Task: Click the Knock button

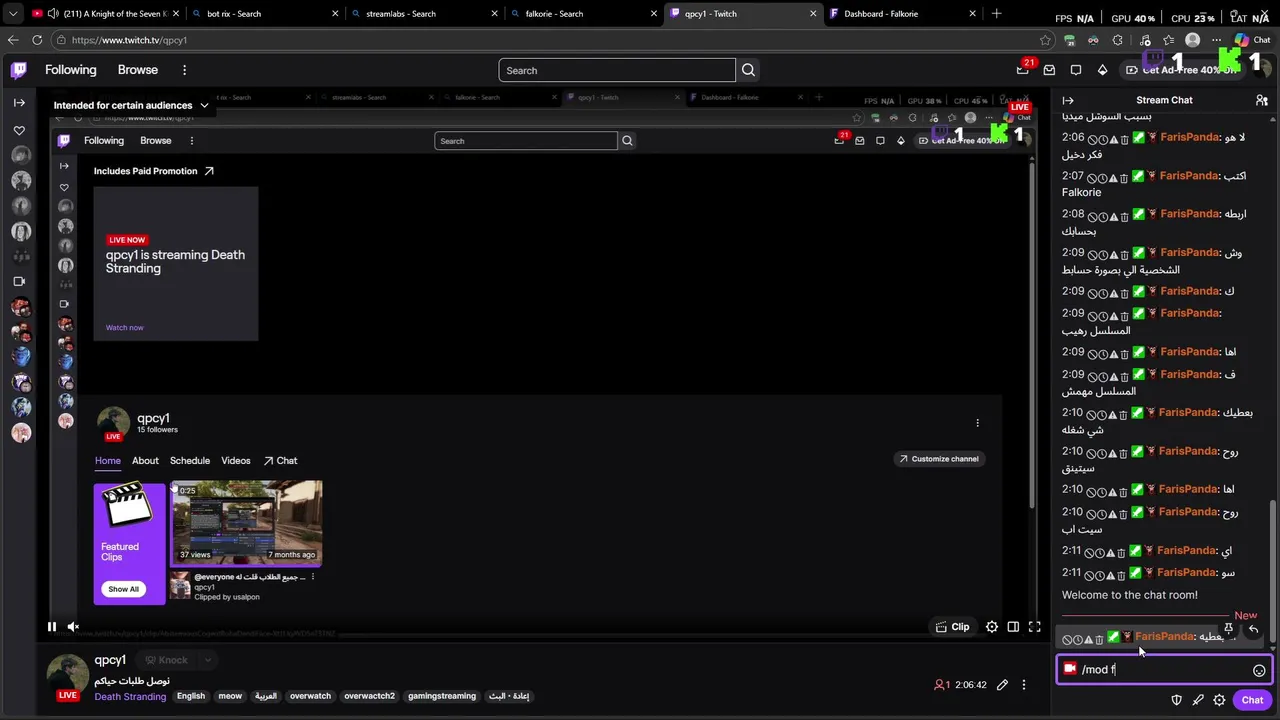Action: [x=167, y=660]
